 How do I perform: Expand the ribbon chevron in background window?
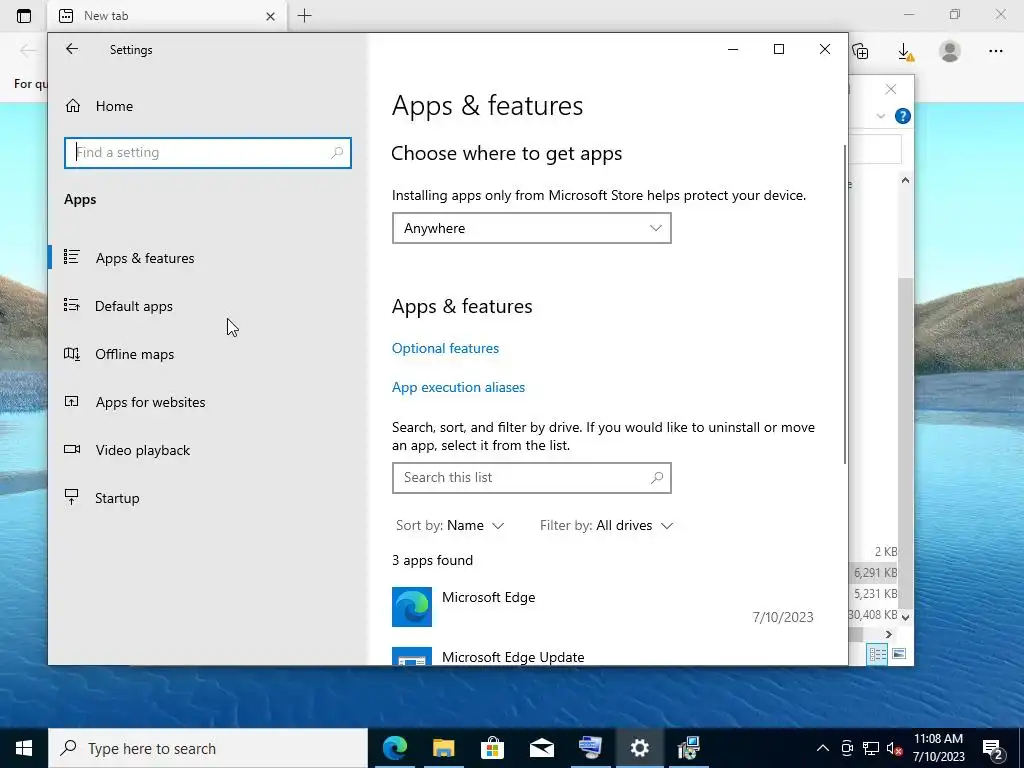pyautogui.click(x=880, y=116)
